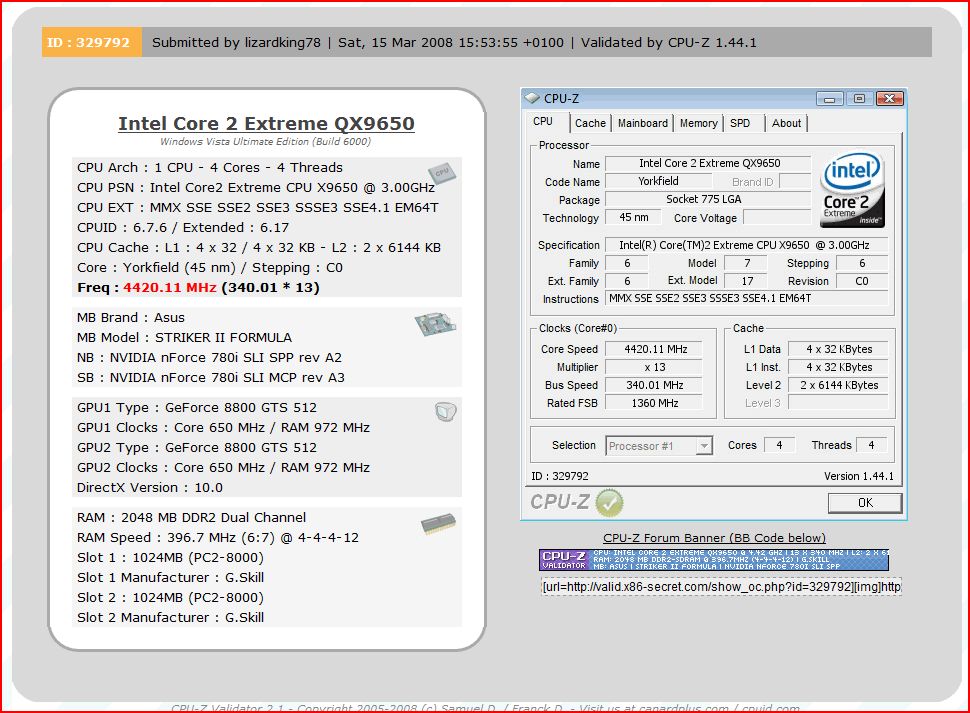Click the BB code URL text field
970x713 pixels.
[721, 586]
